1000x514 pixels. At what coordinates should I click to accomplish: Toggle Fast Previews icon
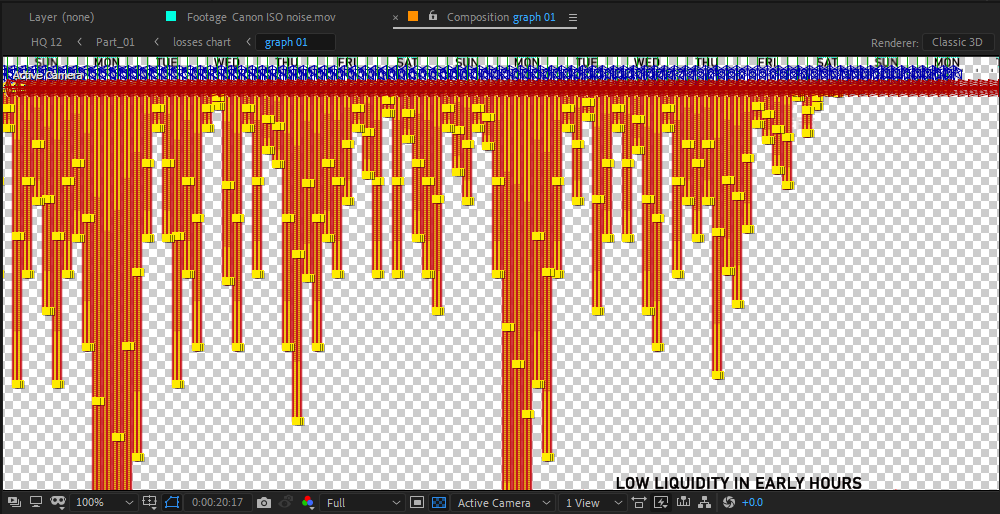(661, 503)
